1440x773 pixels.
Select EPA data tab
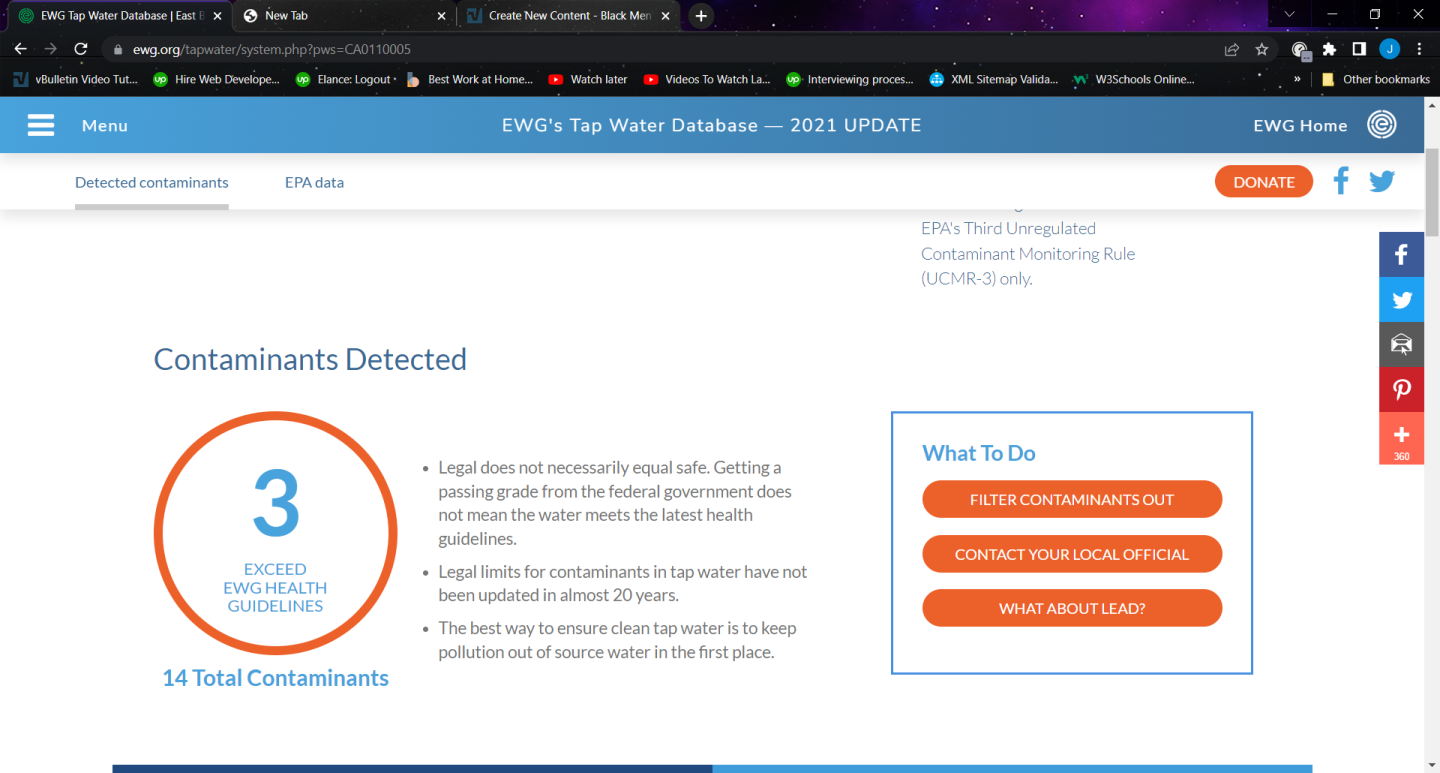point(314,182)
